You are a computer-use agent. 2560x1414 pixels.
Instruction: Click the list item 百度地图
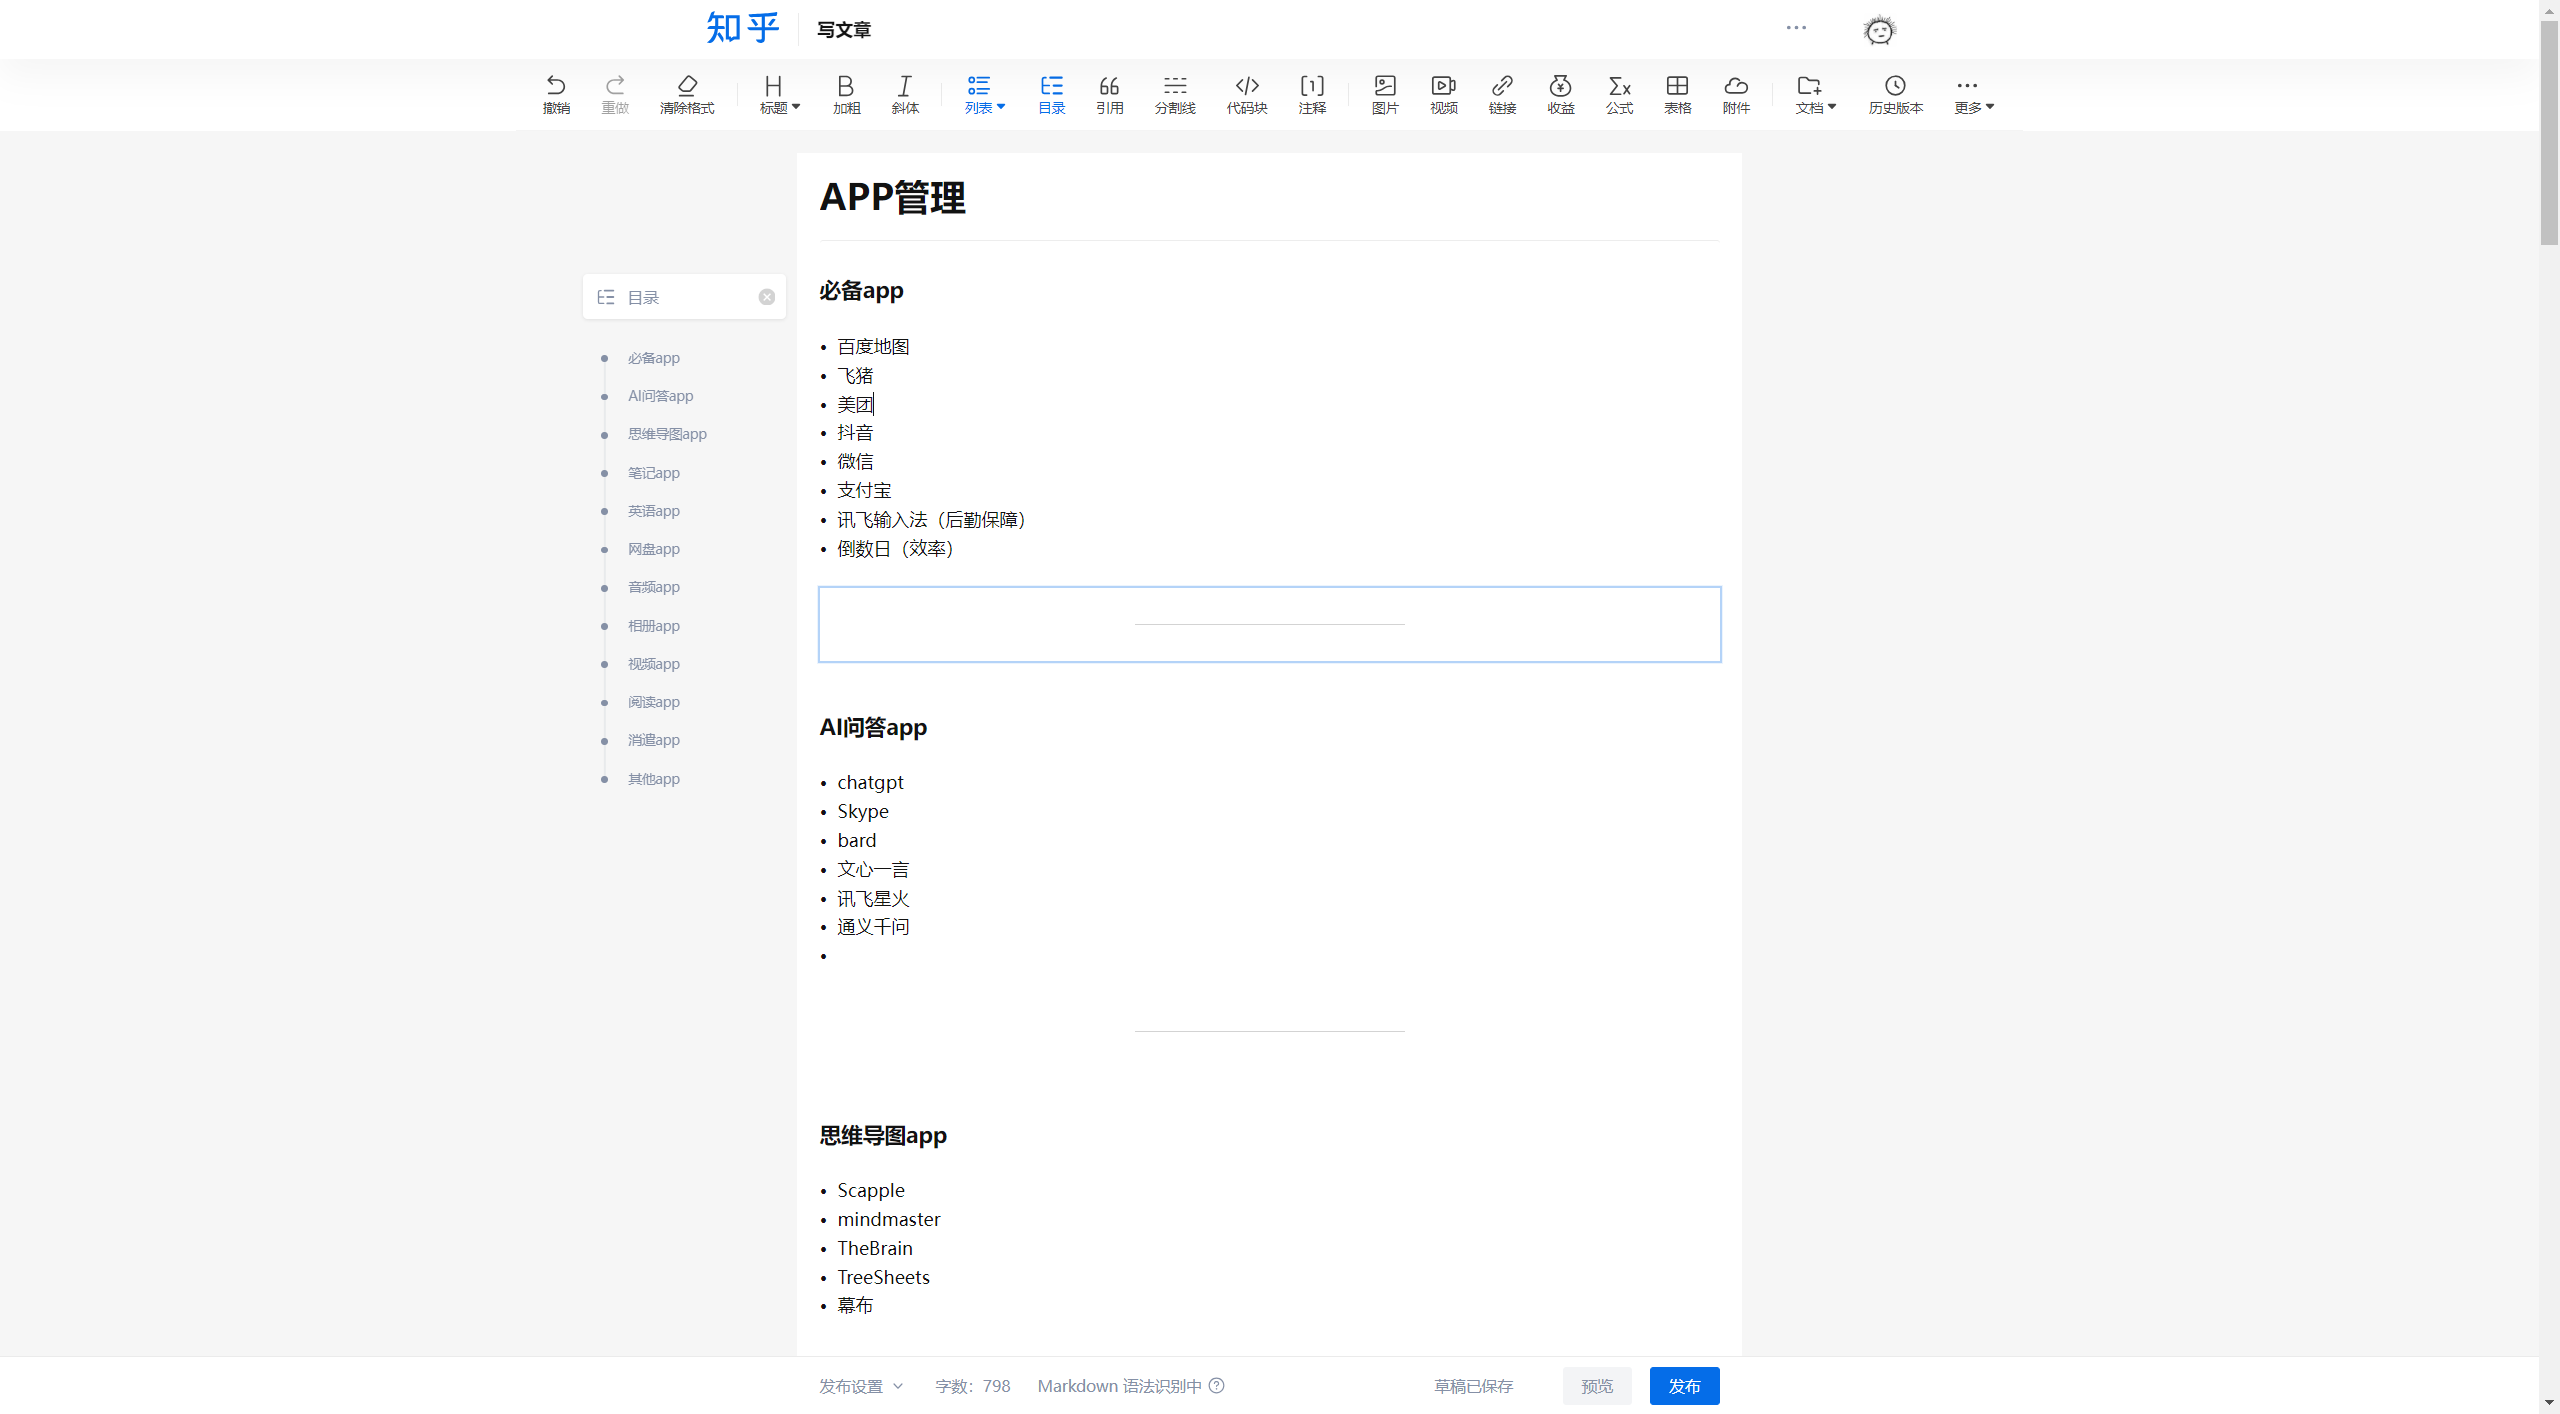pos(873,347)
